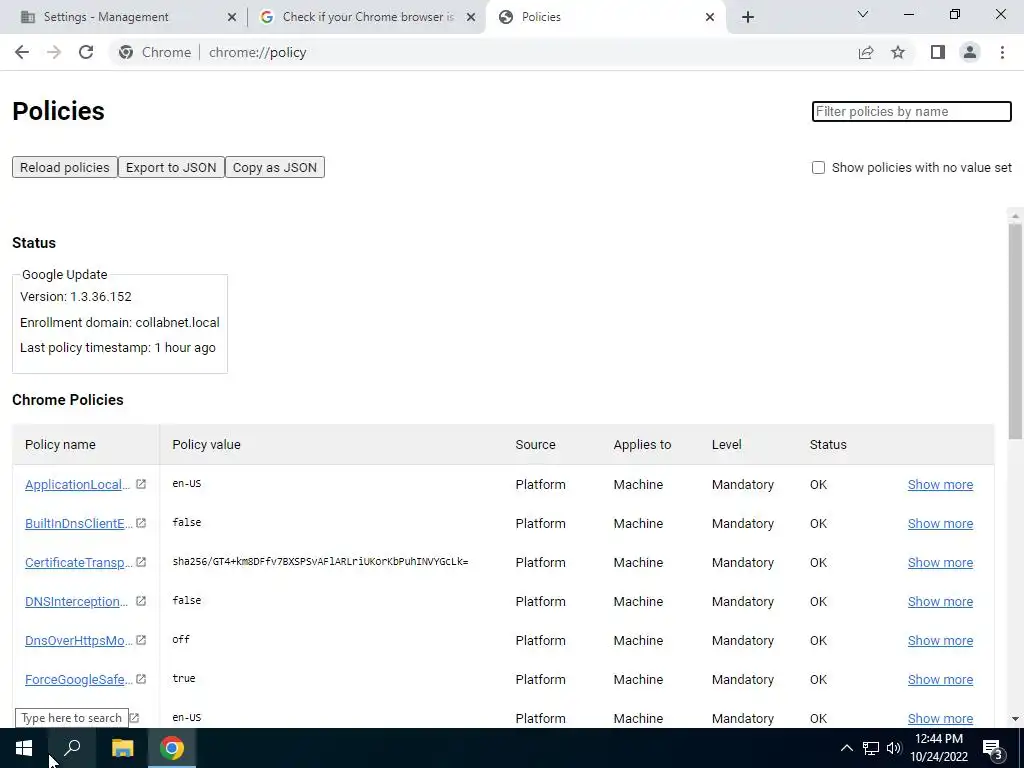Image resolution: width=1024 pixels, height=768 pixels.
Task: Share this page via the share icon
Action: point(866,52)
